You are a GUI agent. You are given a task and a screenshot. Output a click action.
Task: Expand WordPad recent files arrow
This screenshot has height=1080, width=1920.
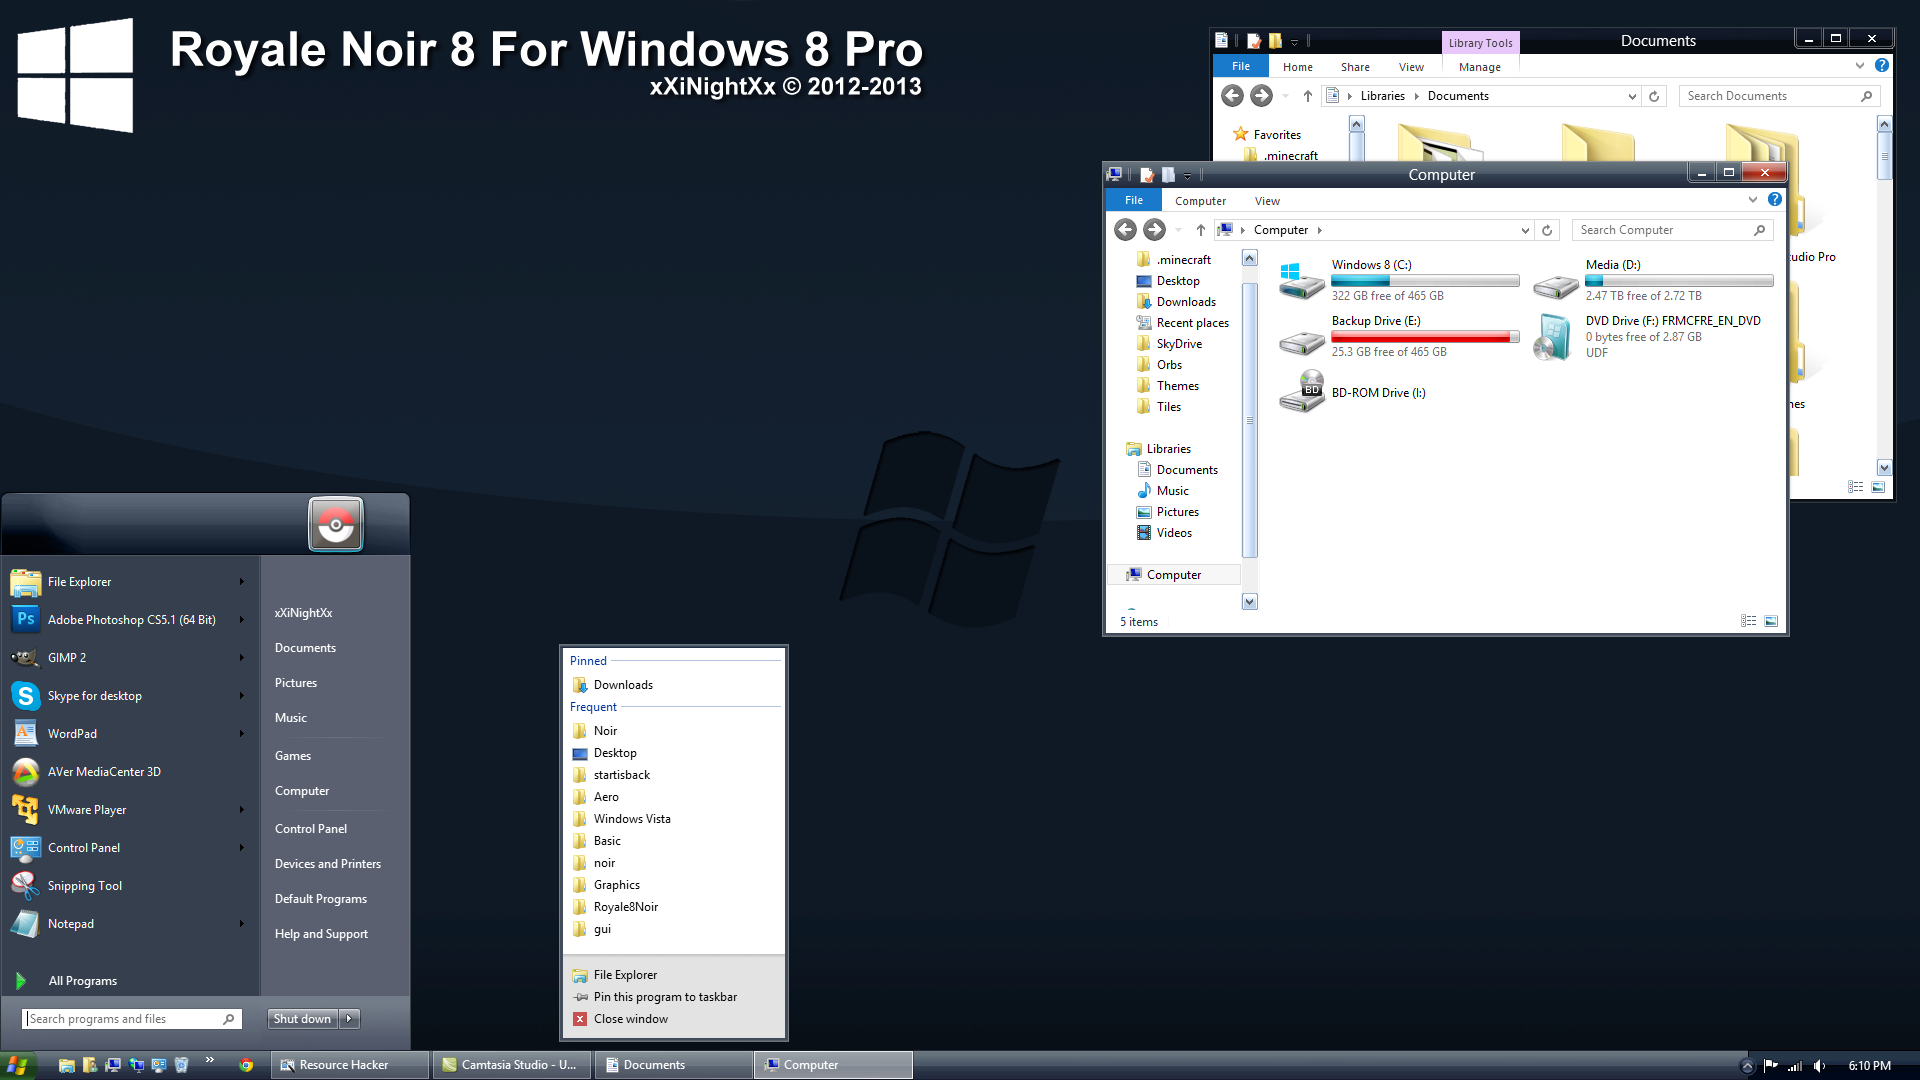pos(241,733)
